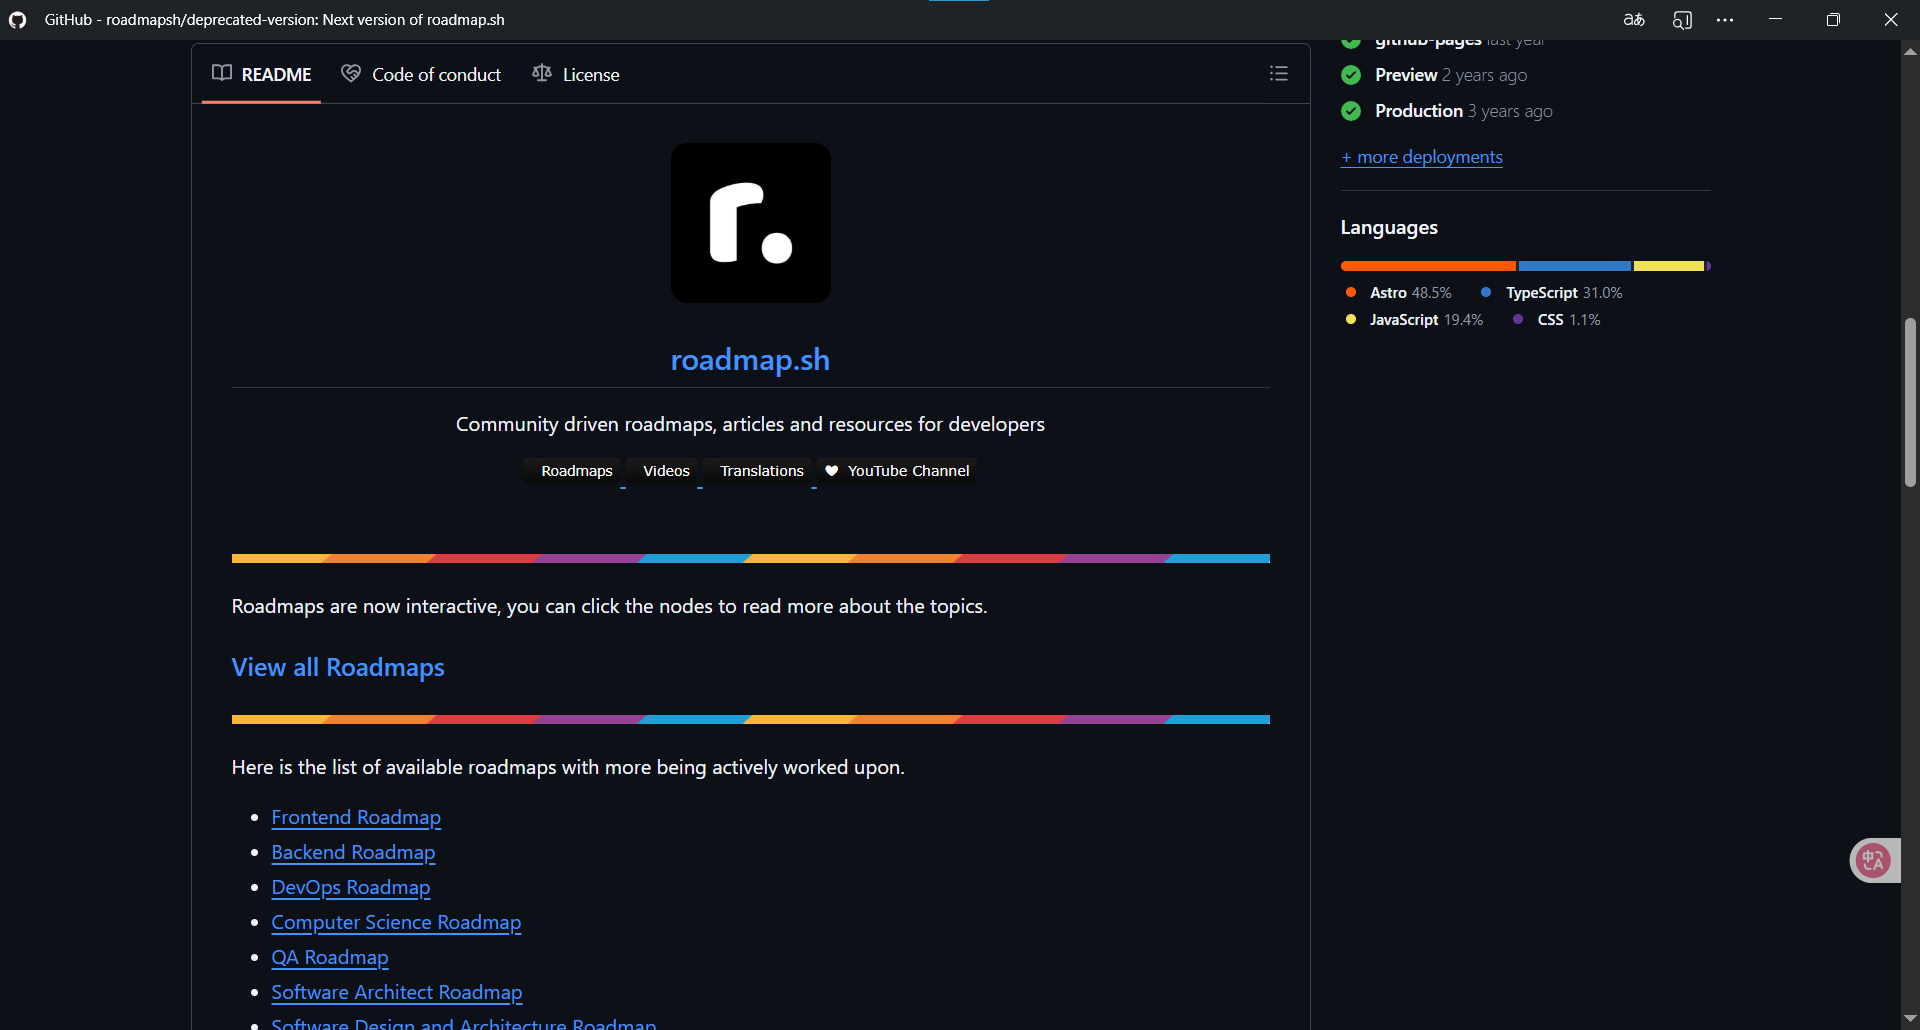Click the heart icon on YouTube Channel badge

[x=831, y=471]
